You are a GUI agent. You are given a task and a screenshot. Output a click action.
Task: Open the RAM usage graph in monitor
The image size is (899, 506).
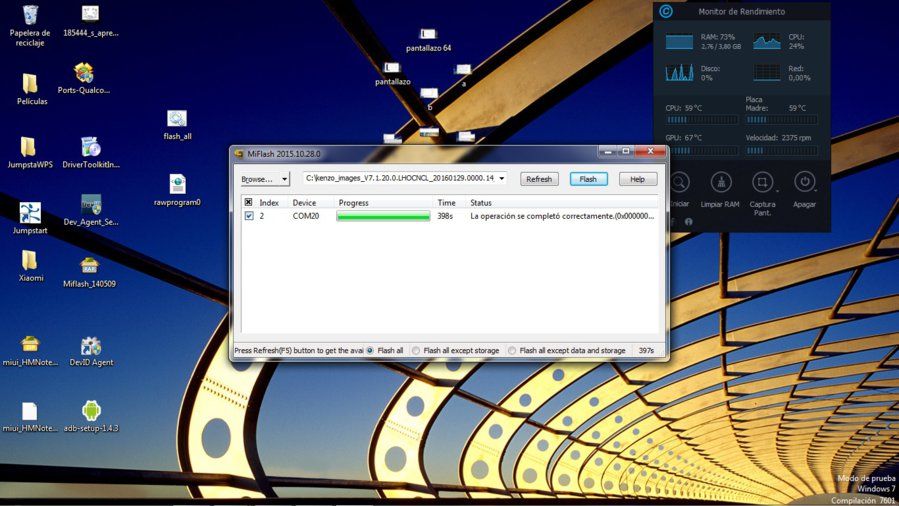pos(679,41)
